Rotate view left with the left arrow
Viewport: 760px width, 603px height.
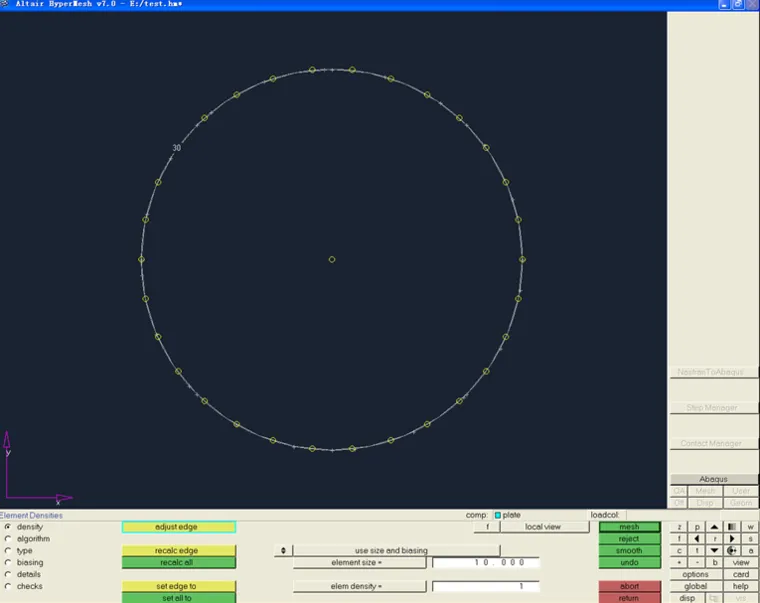[x=697, y=539]
